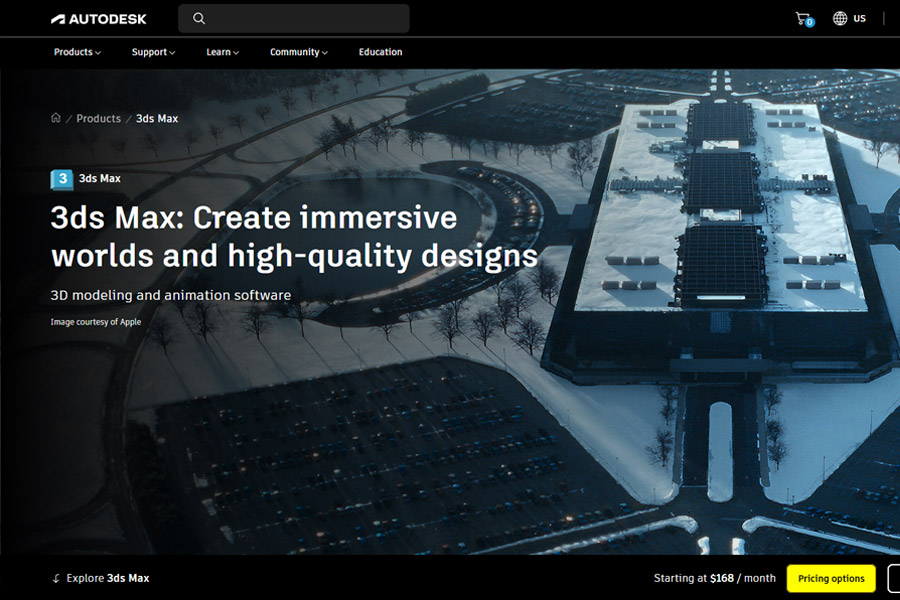Click the headline '3ds Max: Create immersive worlds'
This screenshot has height=600, width=900.
(x=294, y=236)
